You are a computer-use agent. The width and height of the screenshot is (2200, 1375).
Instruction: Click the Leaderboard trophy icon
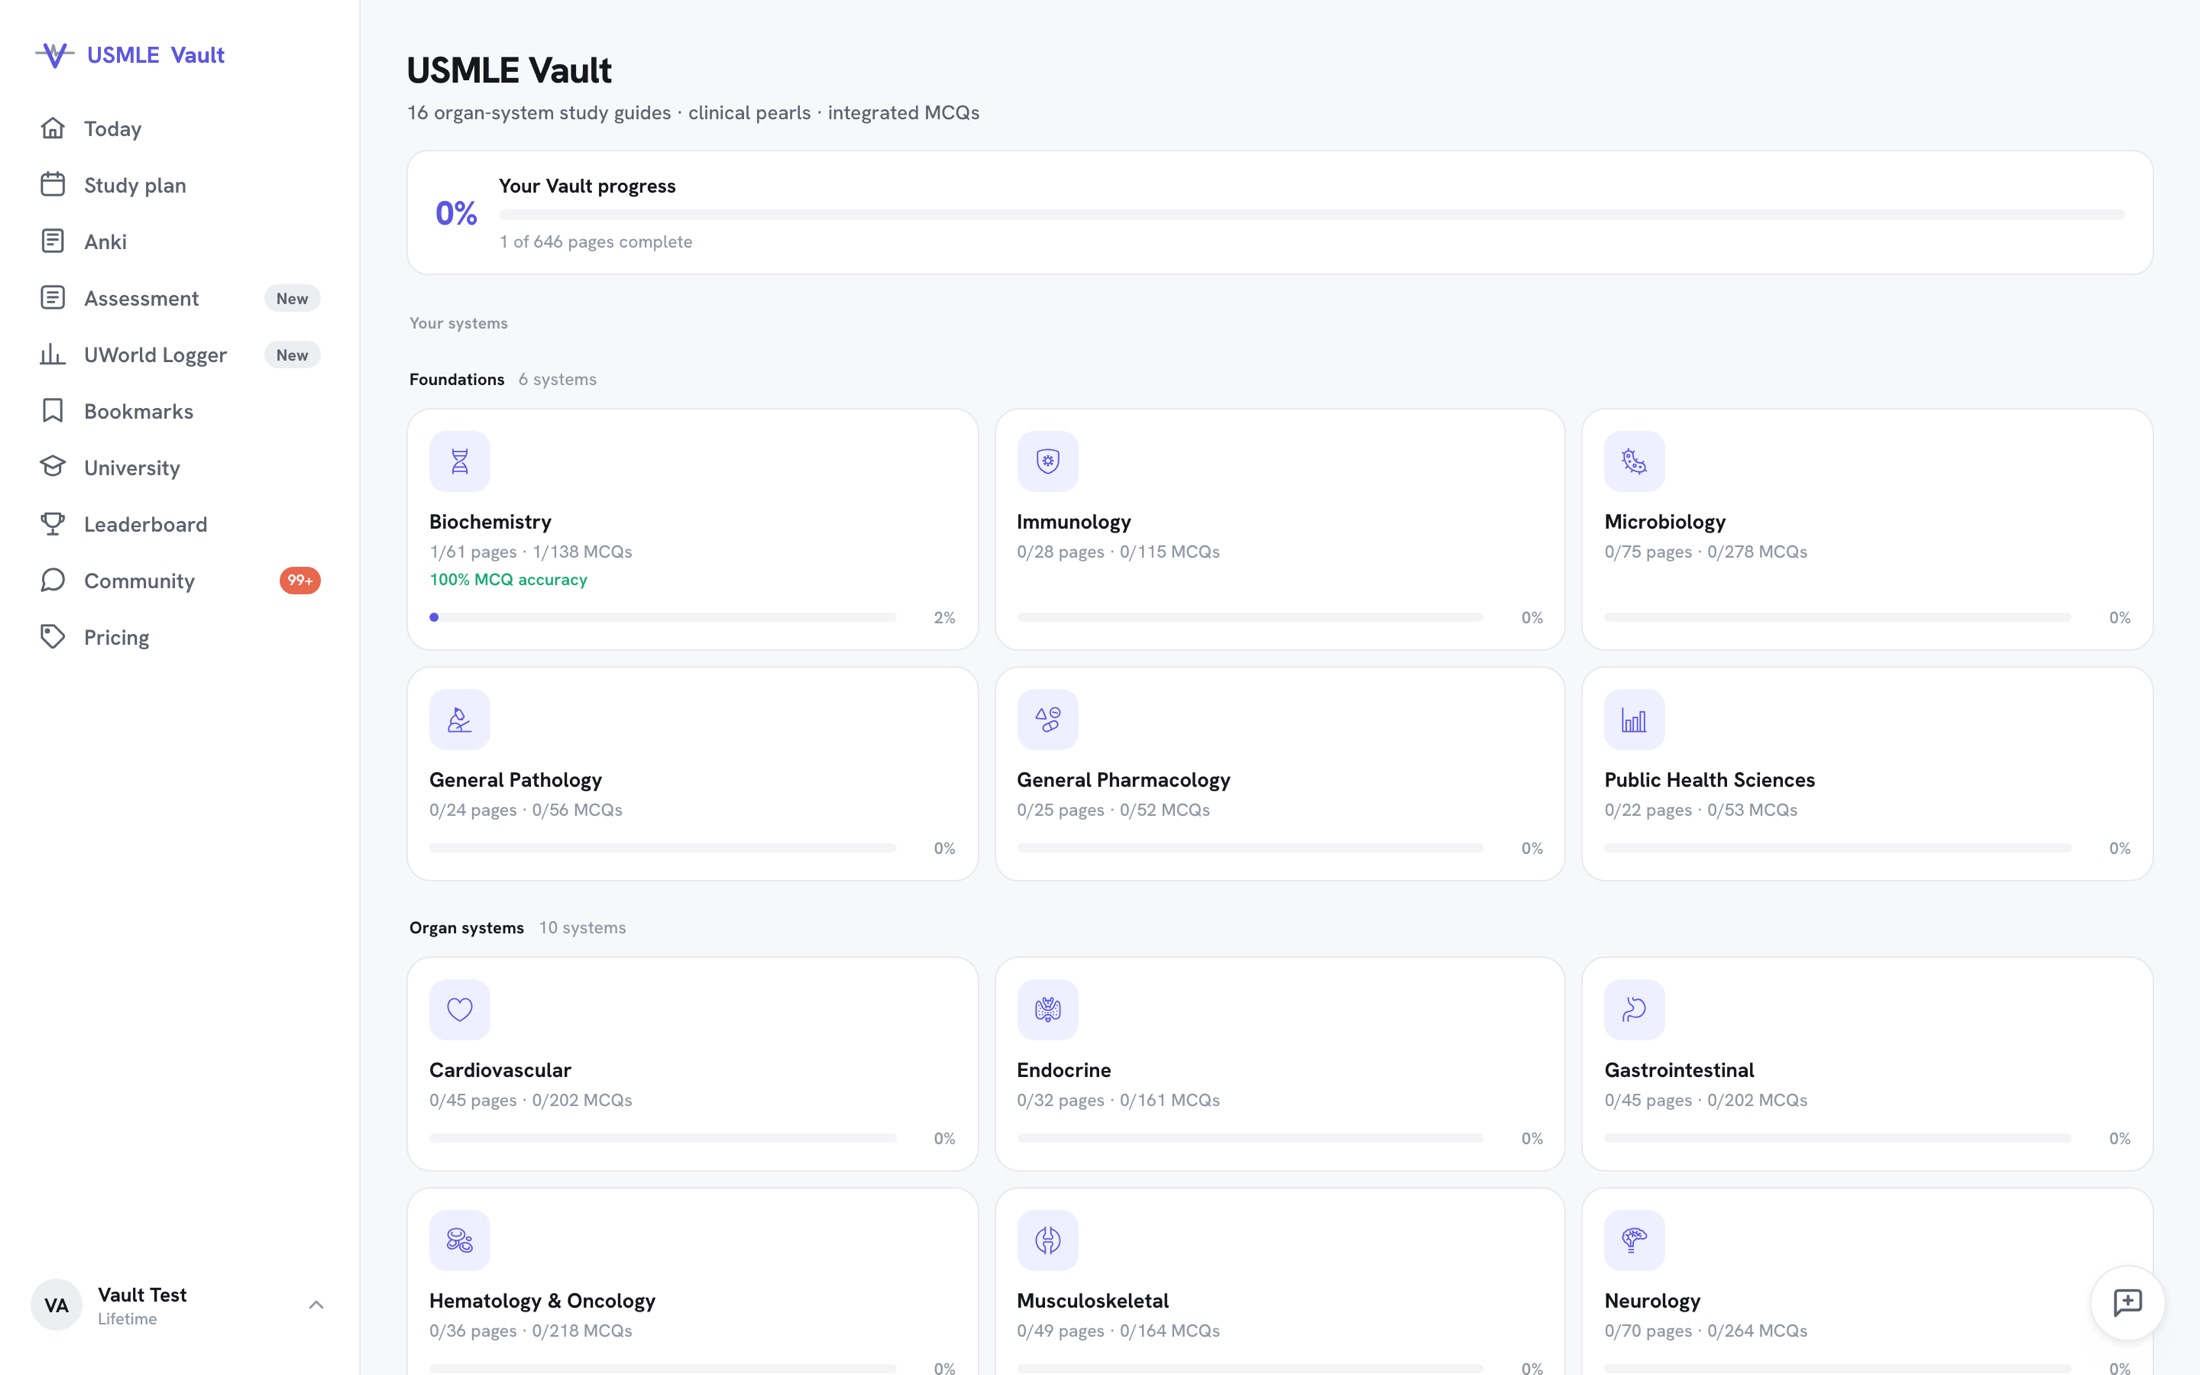tap(53, 524)
